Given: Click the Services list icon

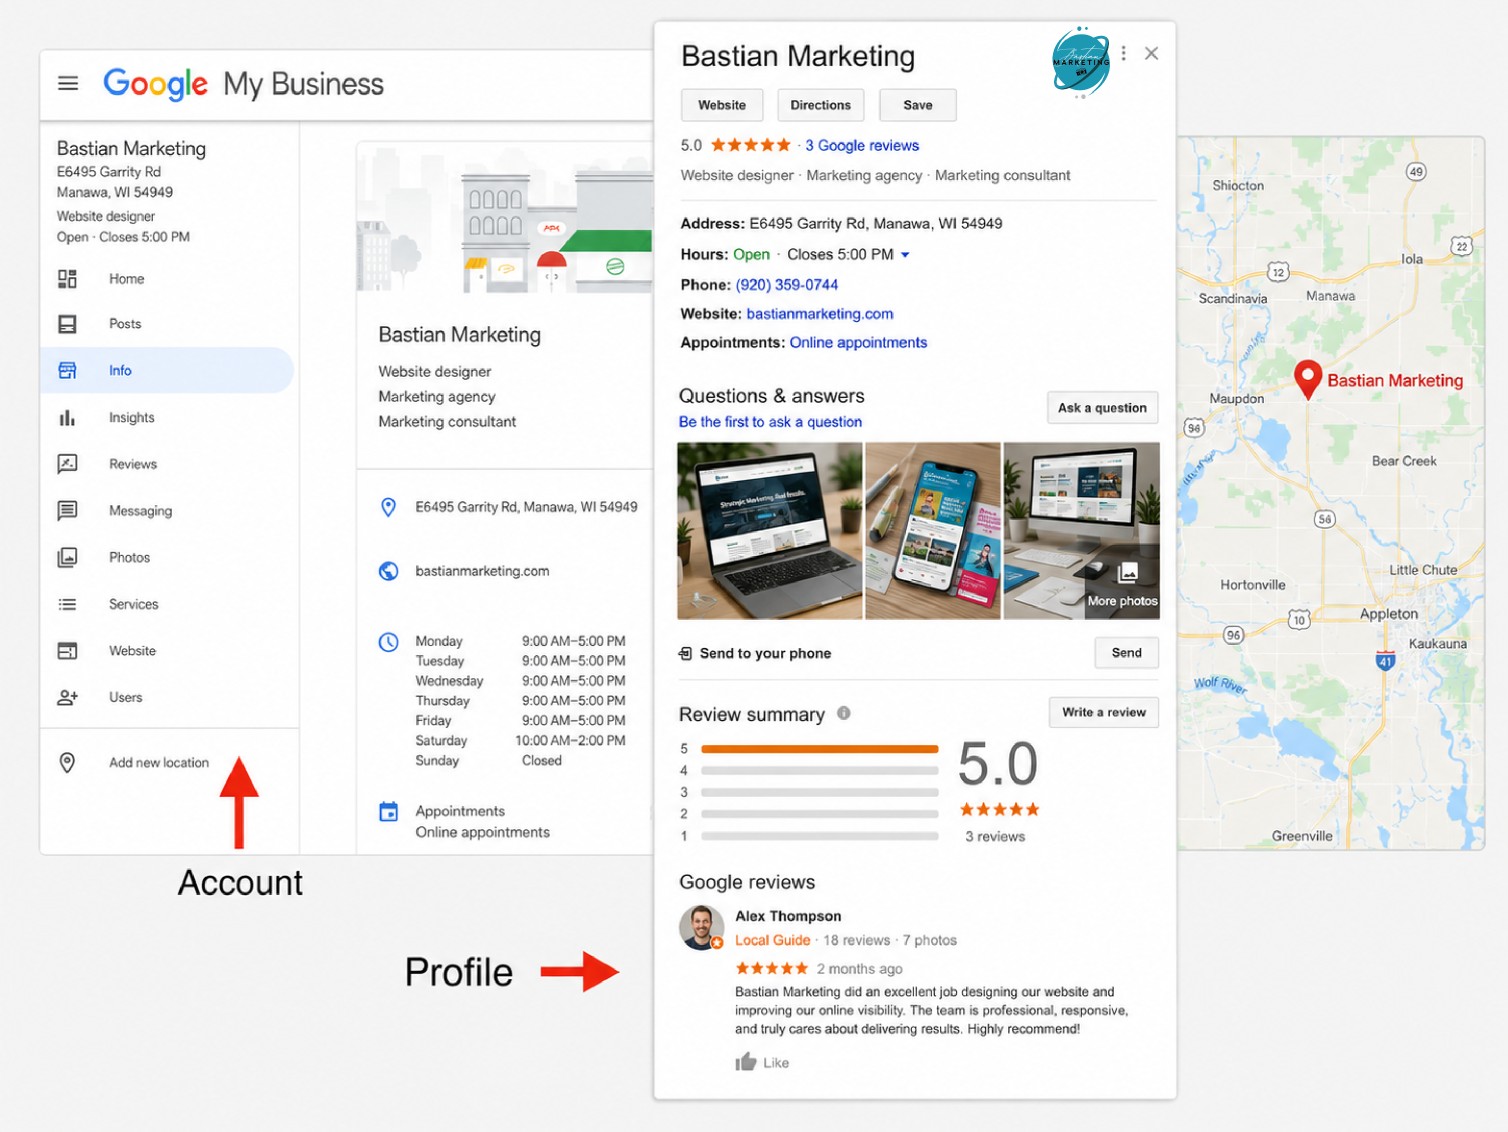Looking at the screenshot, I should [x=67, y=604].
